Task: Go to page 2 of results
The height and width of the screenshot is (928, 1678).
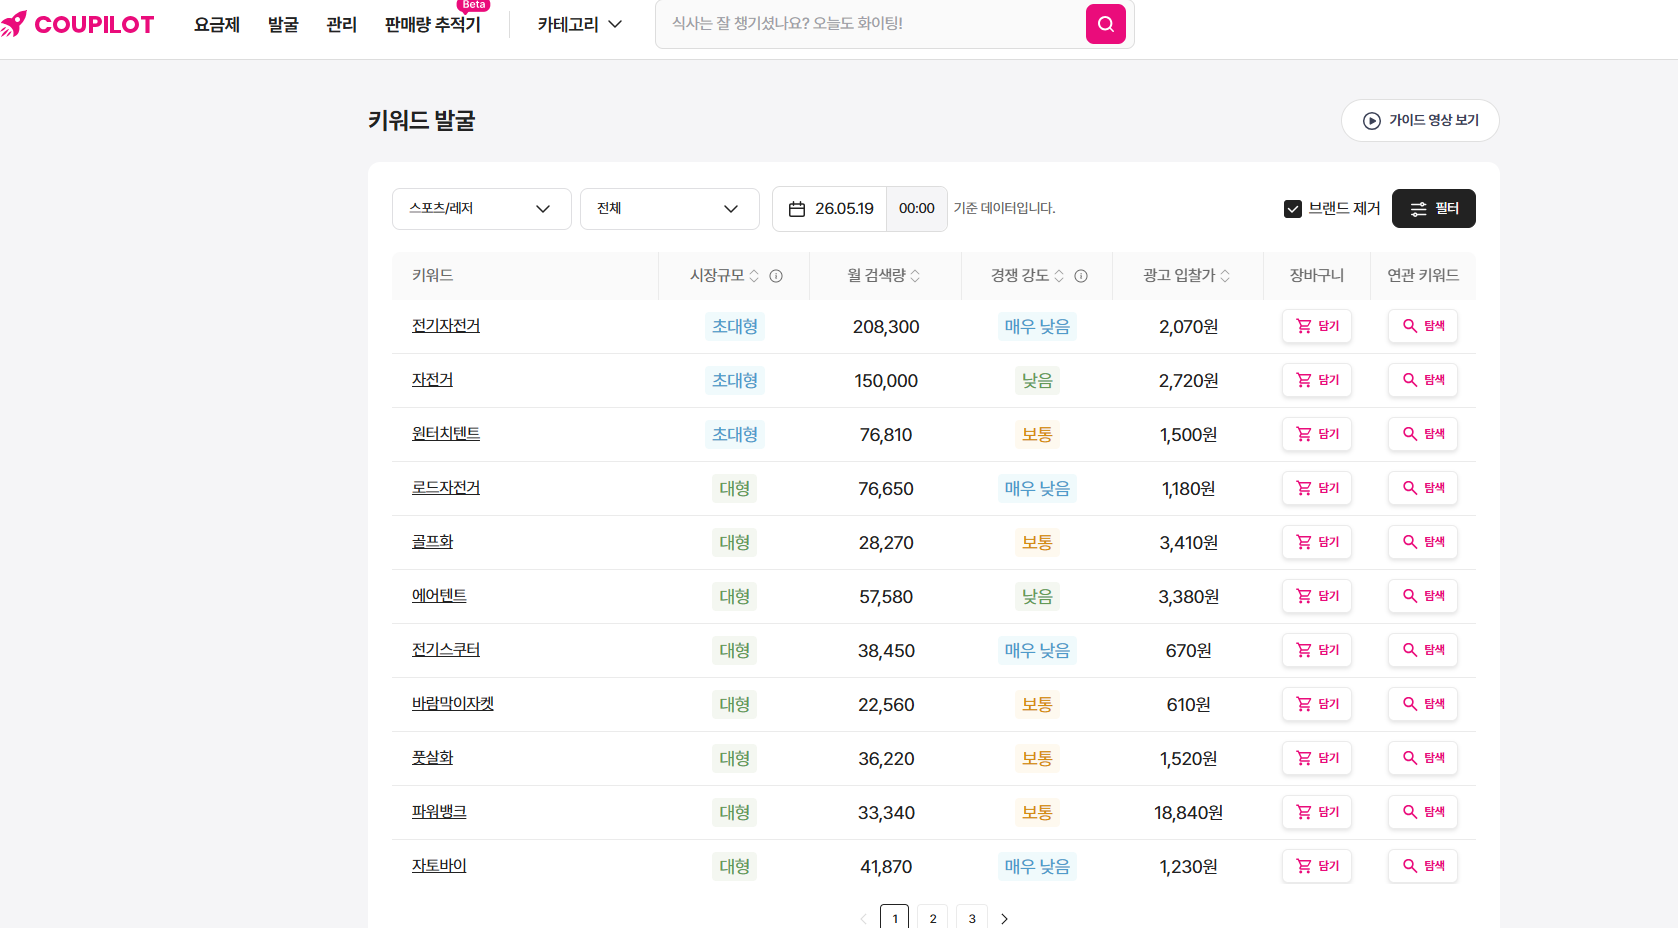Action: 933,918
